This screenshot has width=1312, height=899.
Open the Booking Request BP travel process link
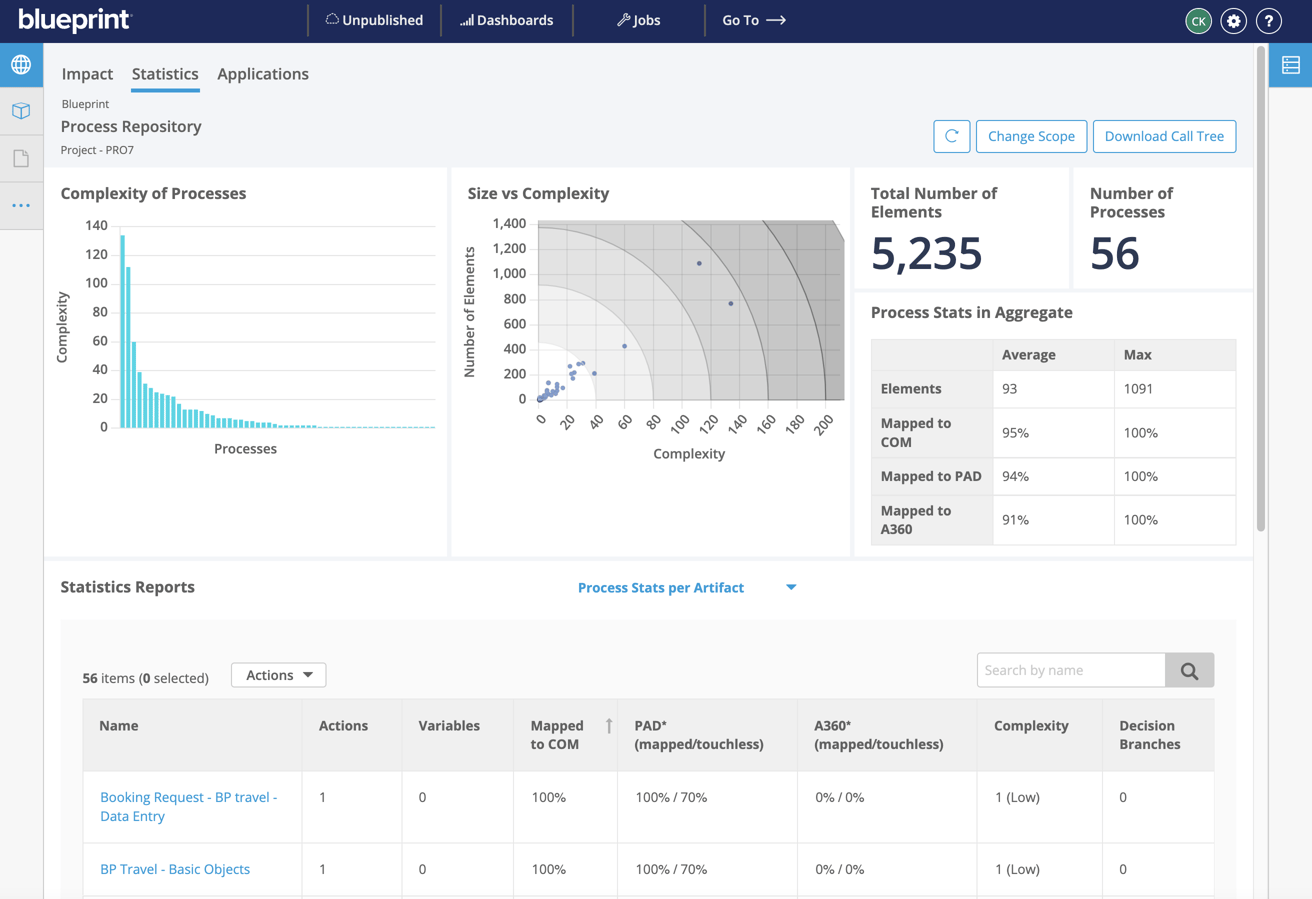[x=186, y=808]
